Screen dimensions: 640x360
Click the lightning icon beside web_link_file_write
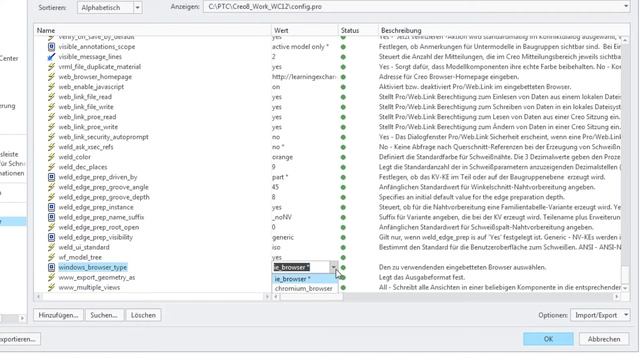tap(51, 107)
